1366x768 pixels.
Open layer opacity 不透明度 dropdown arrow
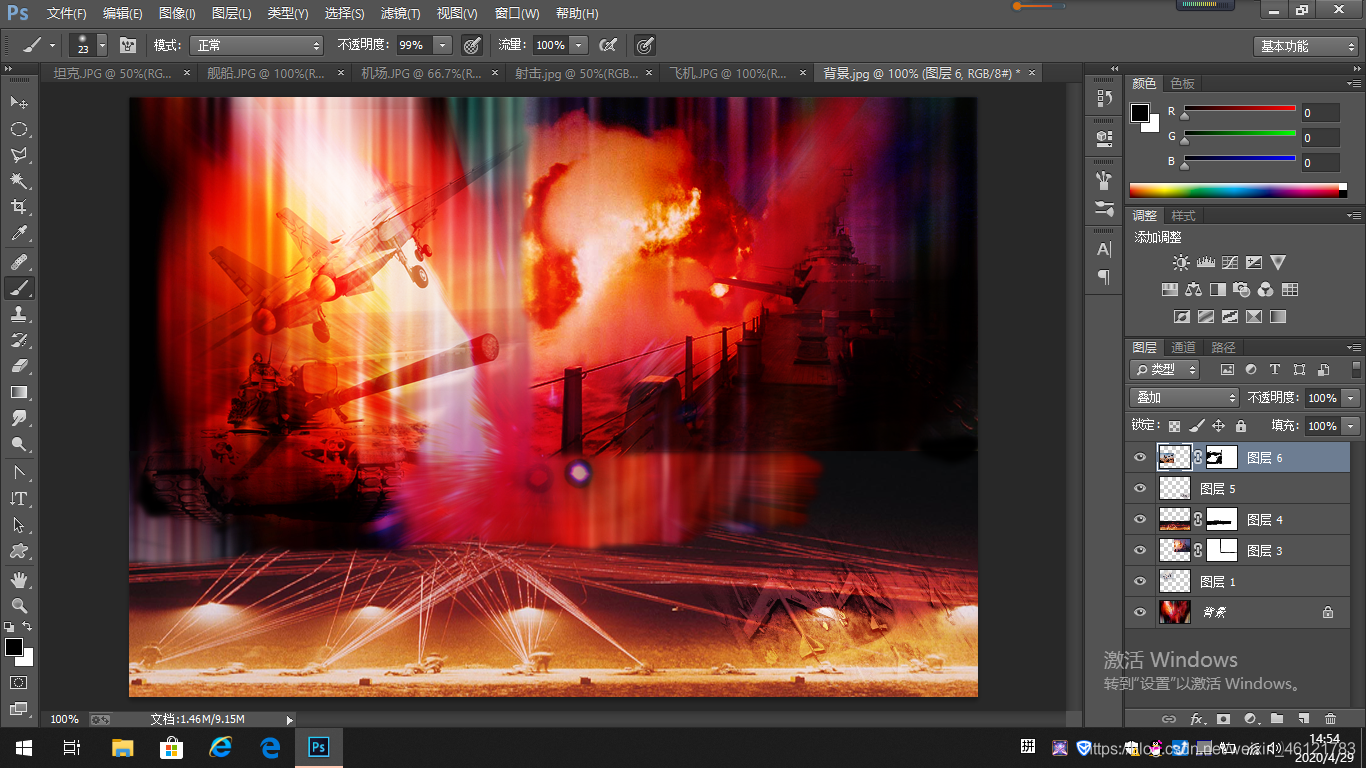pyautogui.click(x=1351, y=397)
